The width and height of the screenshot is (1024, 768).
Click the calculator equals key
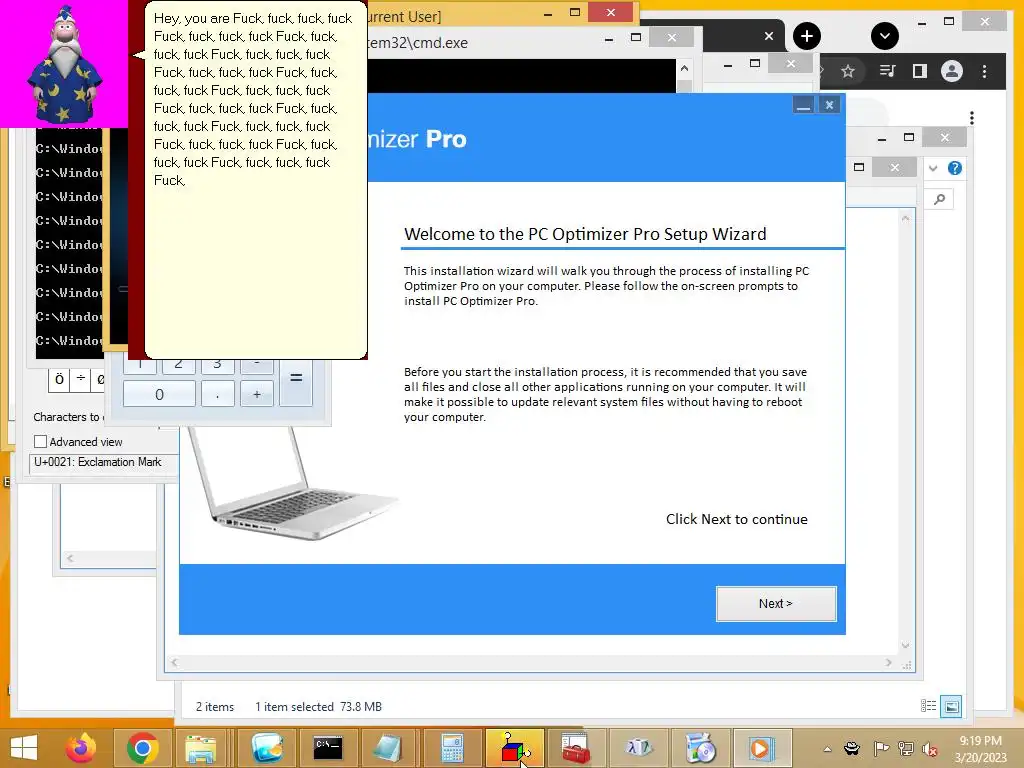click(296, 379)
